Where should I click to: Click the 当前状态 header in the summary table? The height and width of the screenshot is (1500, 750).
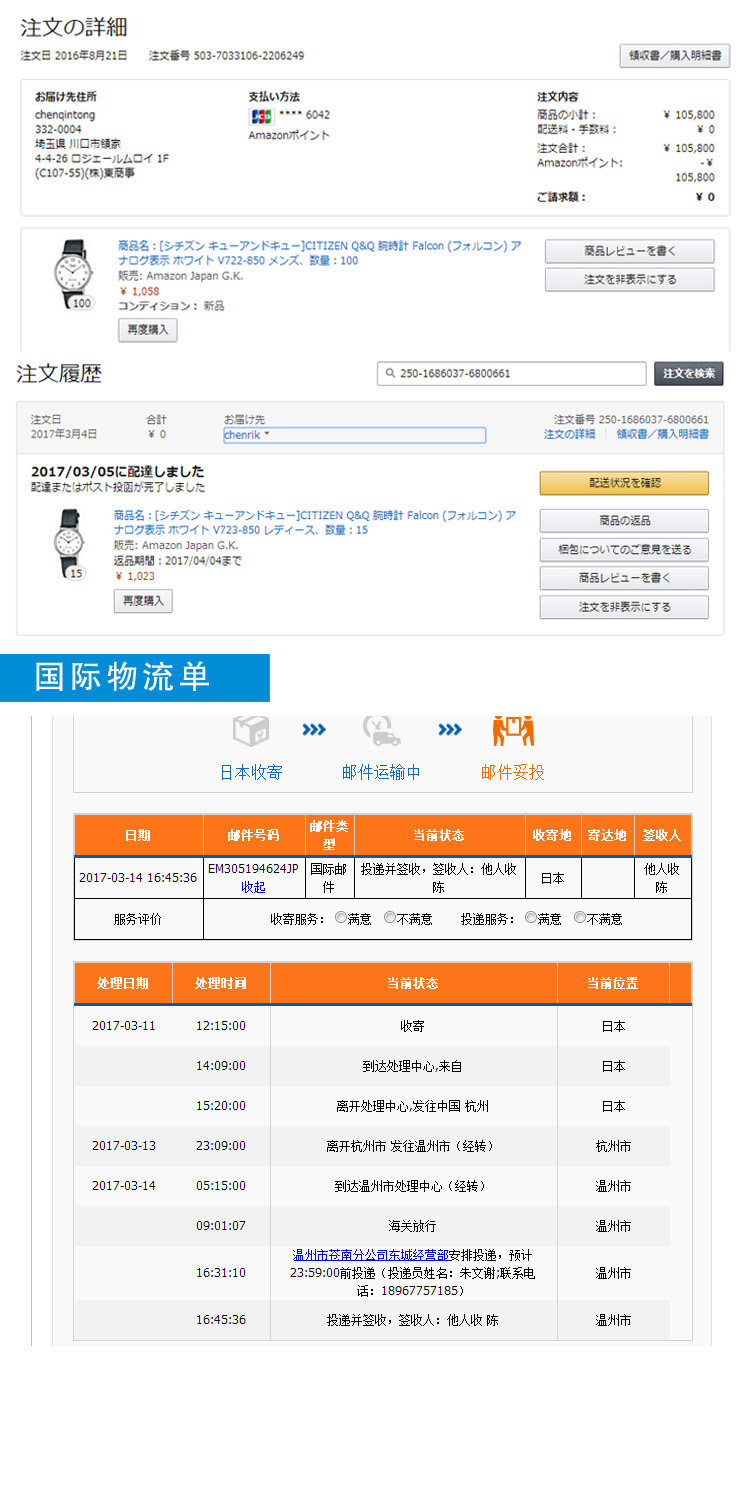(x=439, y=835)
